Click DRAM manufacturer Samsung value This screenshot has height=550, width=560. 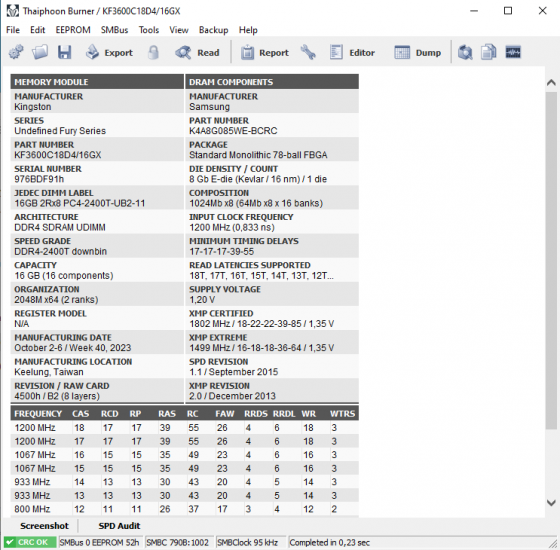(209, 107)
